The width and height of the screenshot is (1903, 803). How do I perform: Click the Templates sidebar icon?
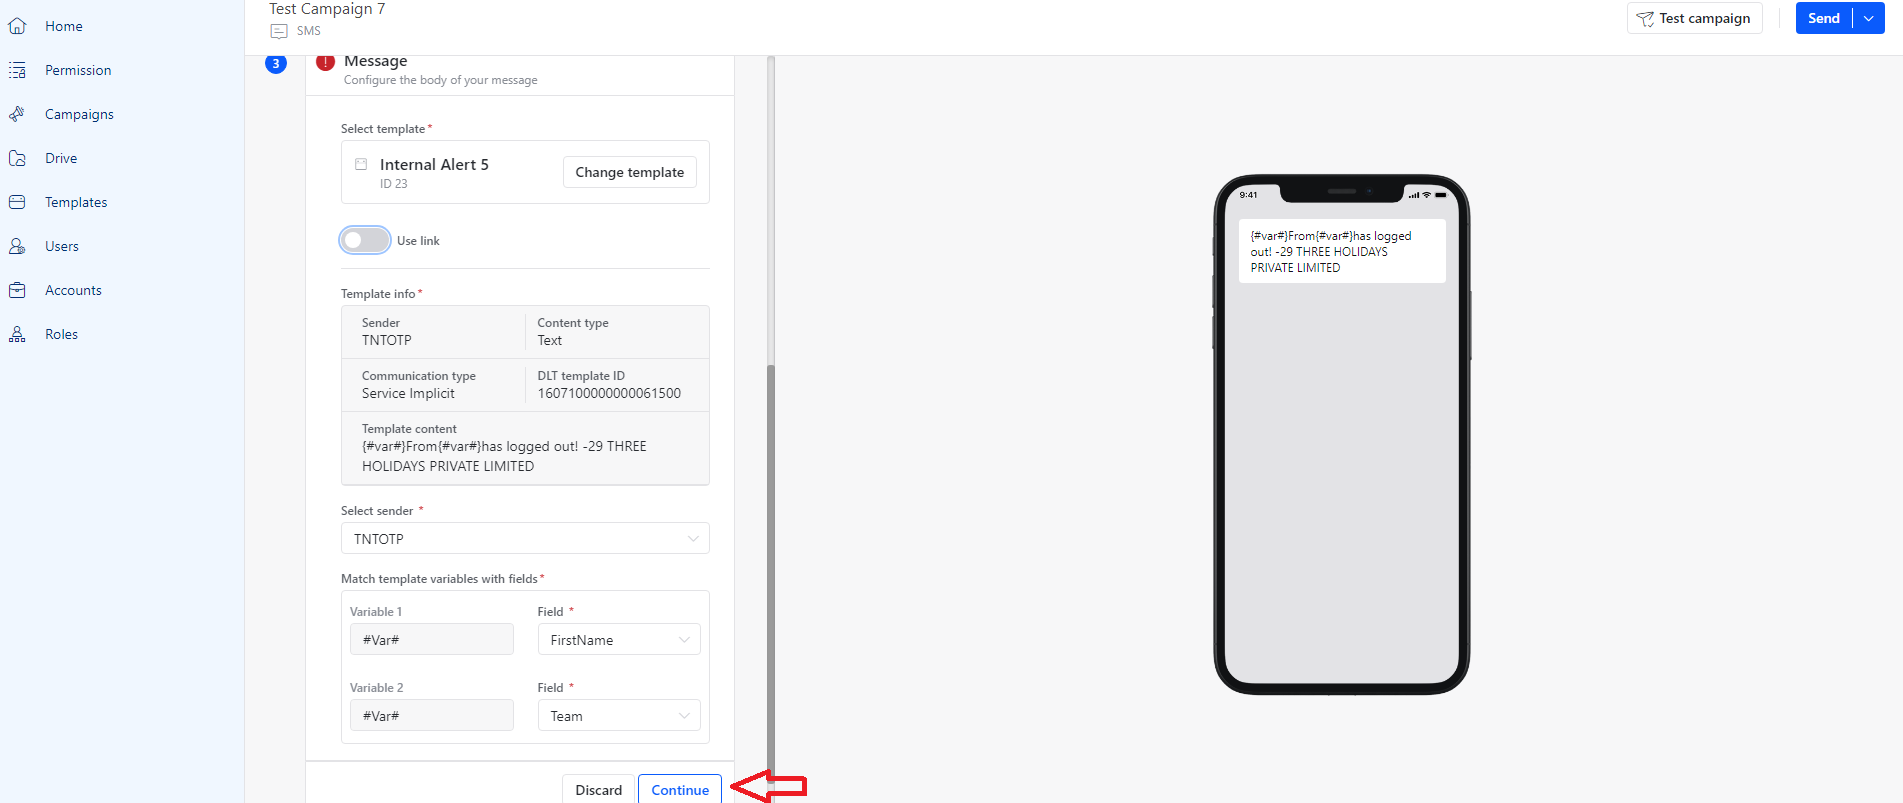click(x=17, y=202)
